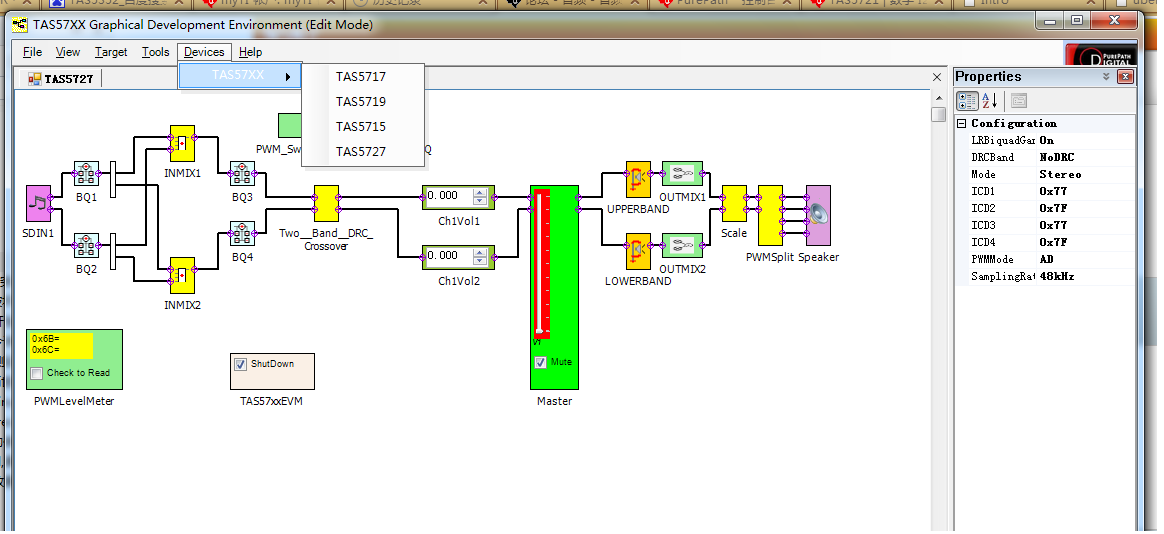Select the SamplingRate 48kHz property row
Viewport: 1164px width, 534px height.
point(1045,277)
